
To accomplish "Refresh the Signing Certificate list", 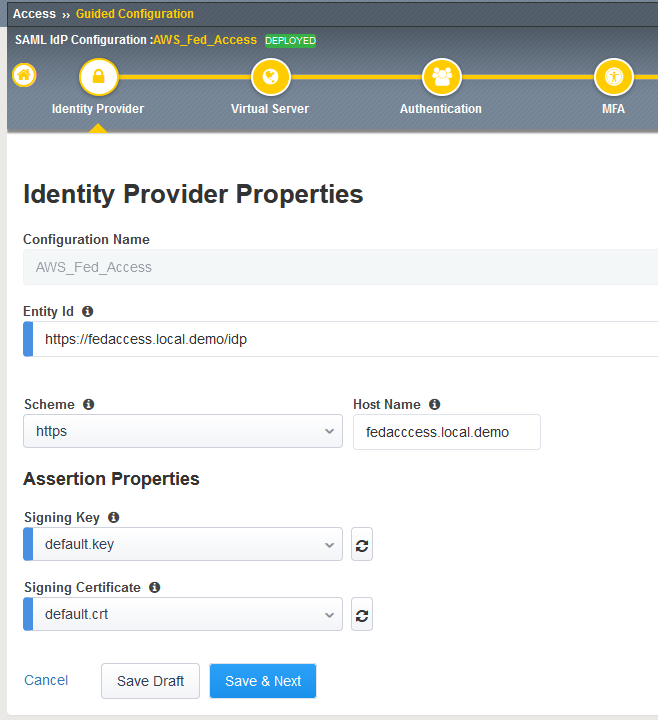I will (362, 615).
